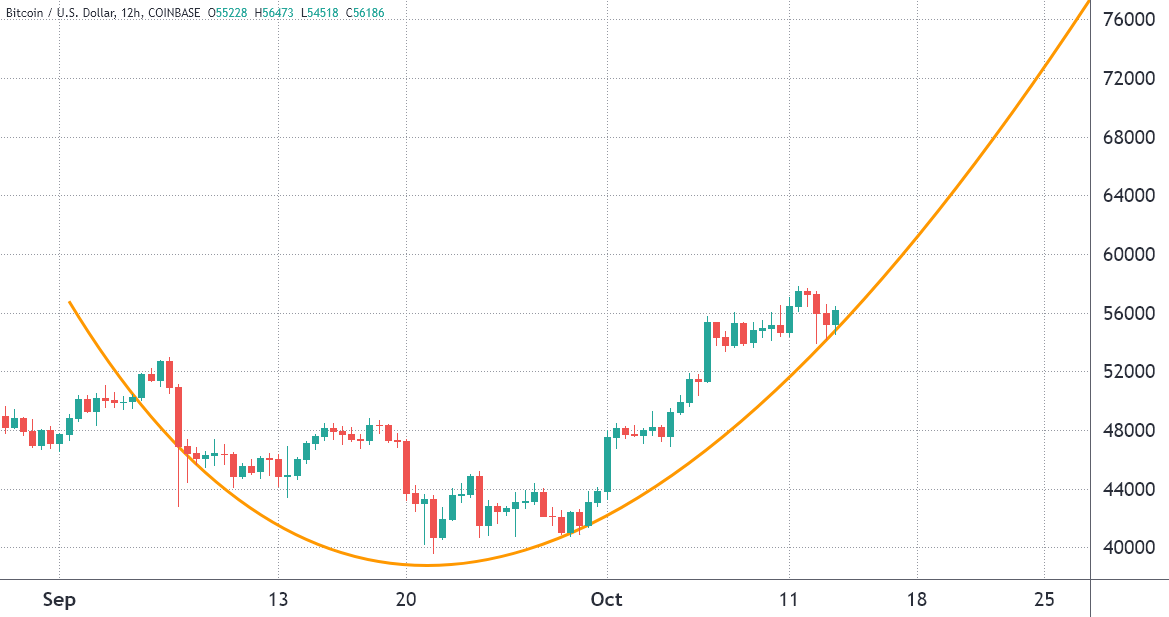This screenshot has height=617, width=1169.
Task: Click the last green candle on the chart
Action: point(836,318)
